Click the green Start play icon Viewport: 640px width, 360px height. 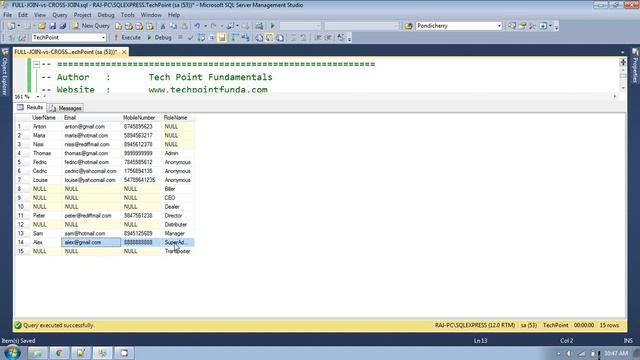273,26
